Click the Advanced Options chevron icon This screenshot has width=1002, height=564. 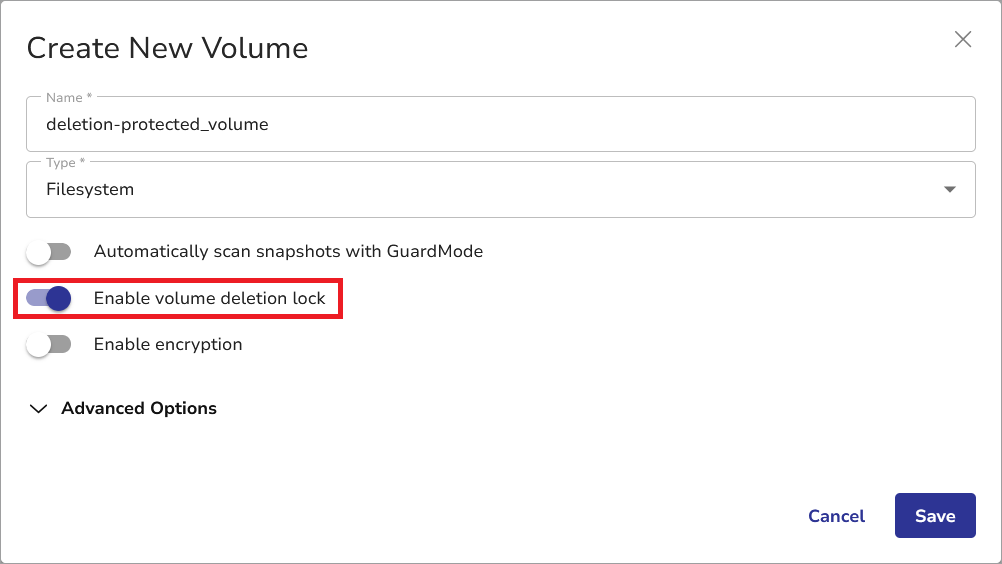click(x=39, y=408)
